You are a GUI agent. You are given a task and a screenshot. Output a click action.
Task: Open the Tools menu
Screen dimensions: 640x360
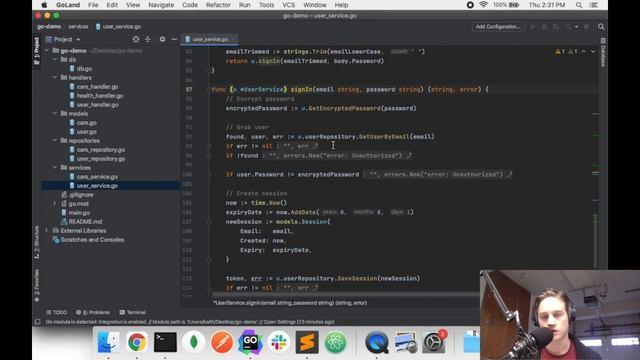click(266, 5)
